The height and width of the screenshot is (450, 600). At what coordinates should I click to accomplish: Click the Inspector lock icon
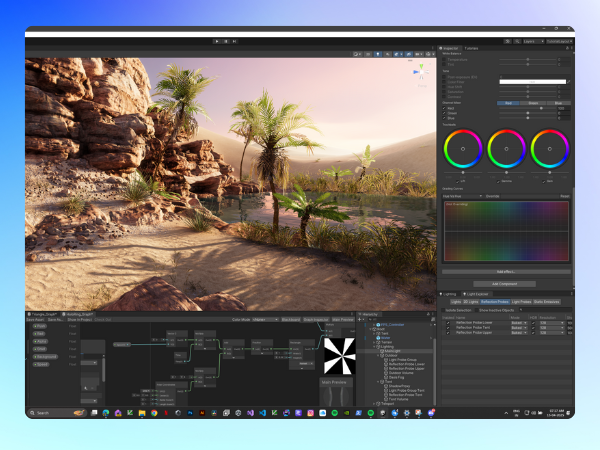click(x=567, y=48)
